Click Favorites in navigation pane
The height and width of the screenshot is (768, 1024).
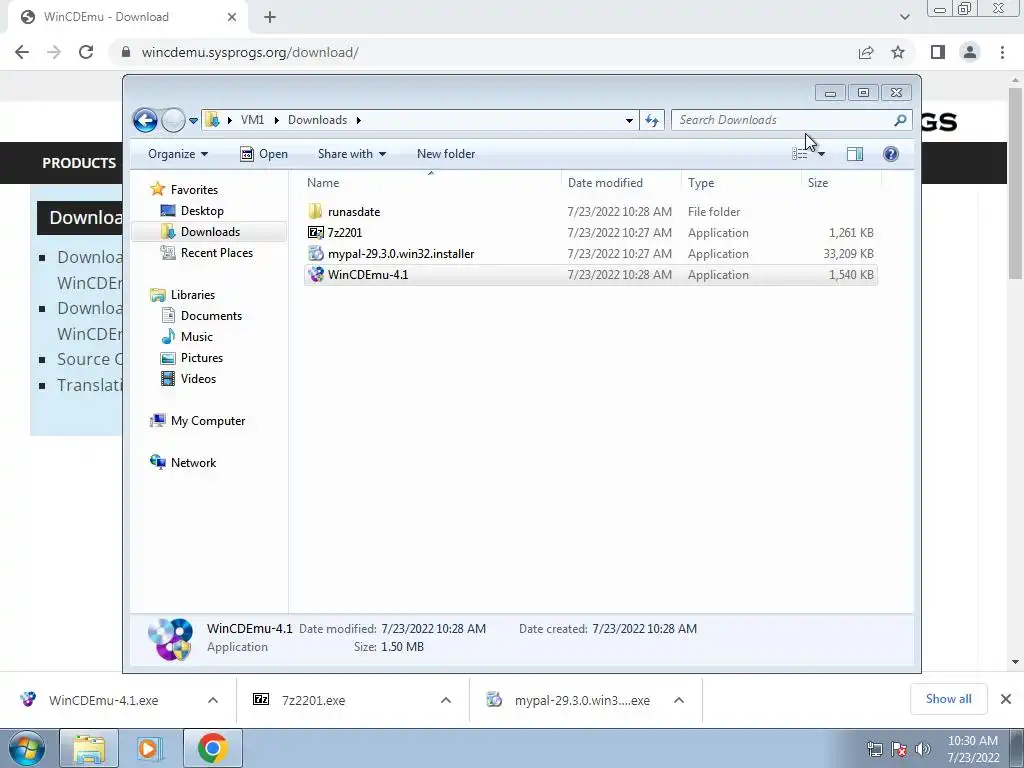[x=194, y=190]
